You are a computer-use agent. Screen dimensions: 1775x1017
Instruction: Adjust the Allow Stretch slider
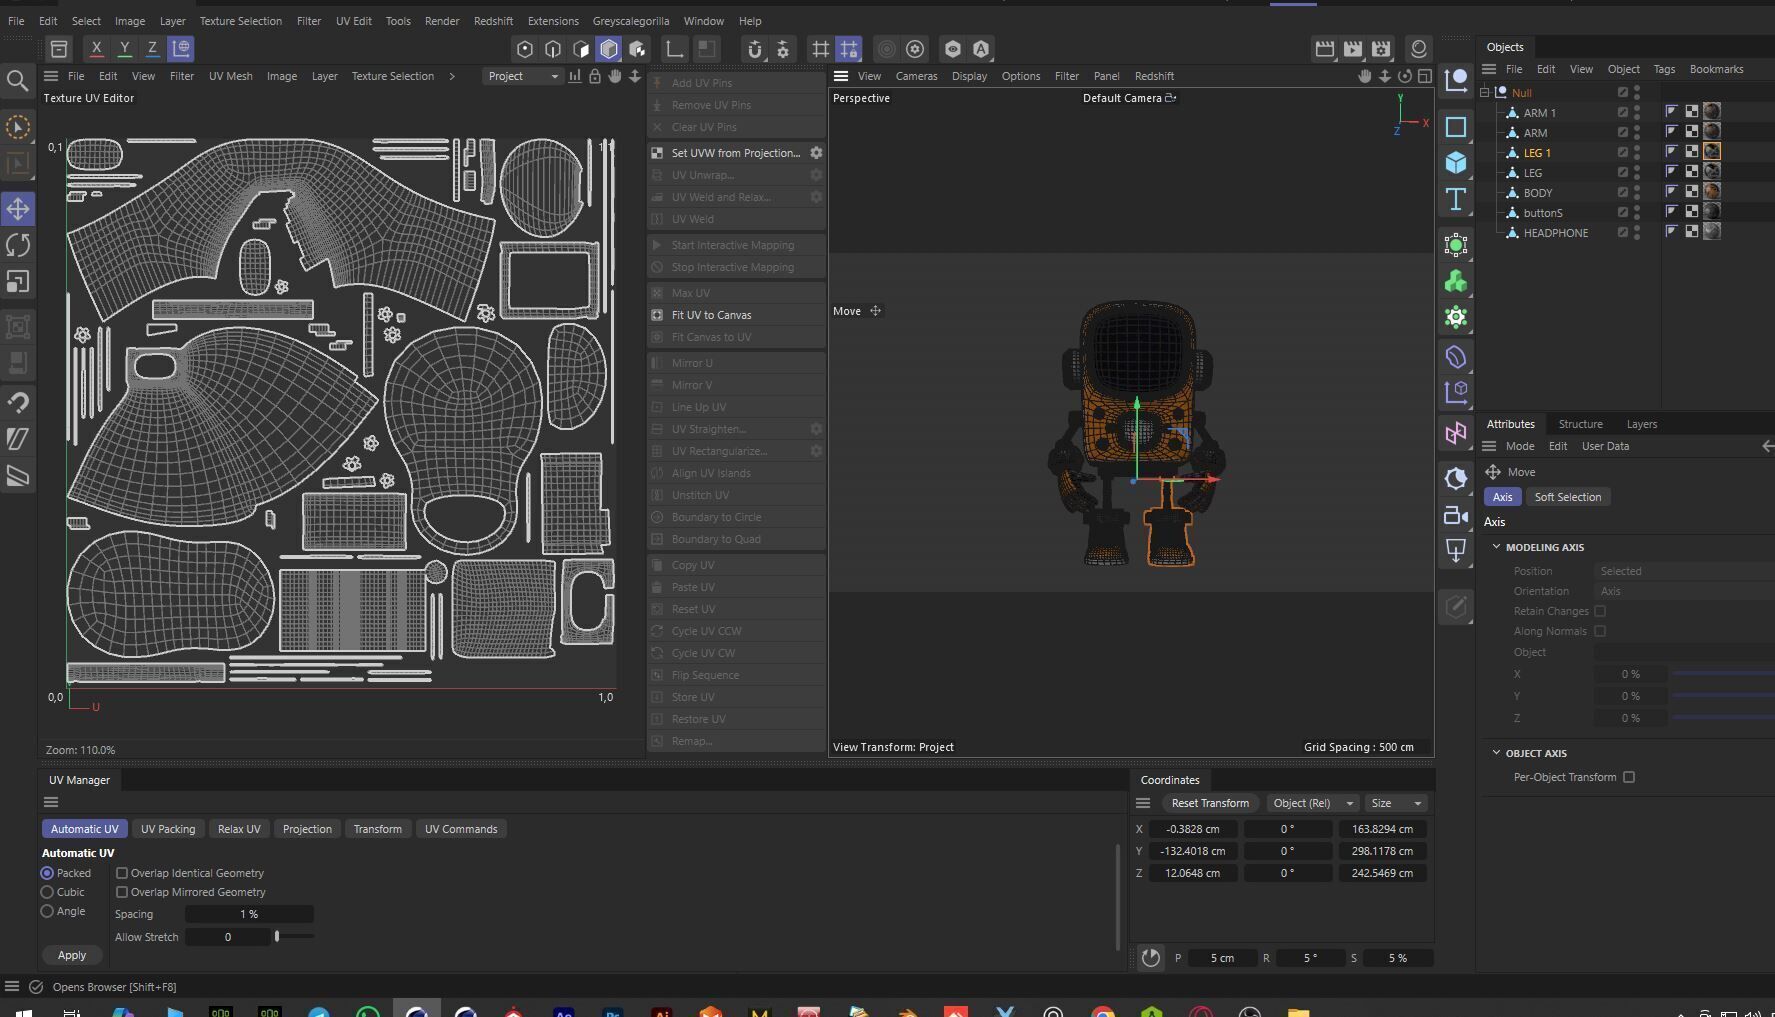[277, 937]
